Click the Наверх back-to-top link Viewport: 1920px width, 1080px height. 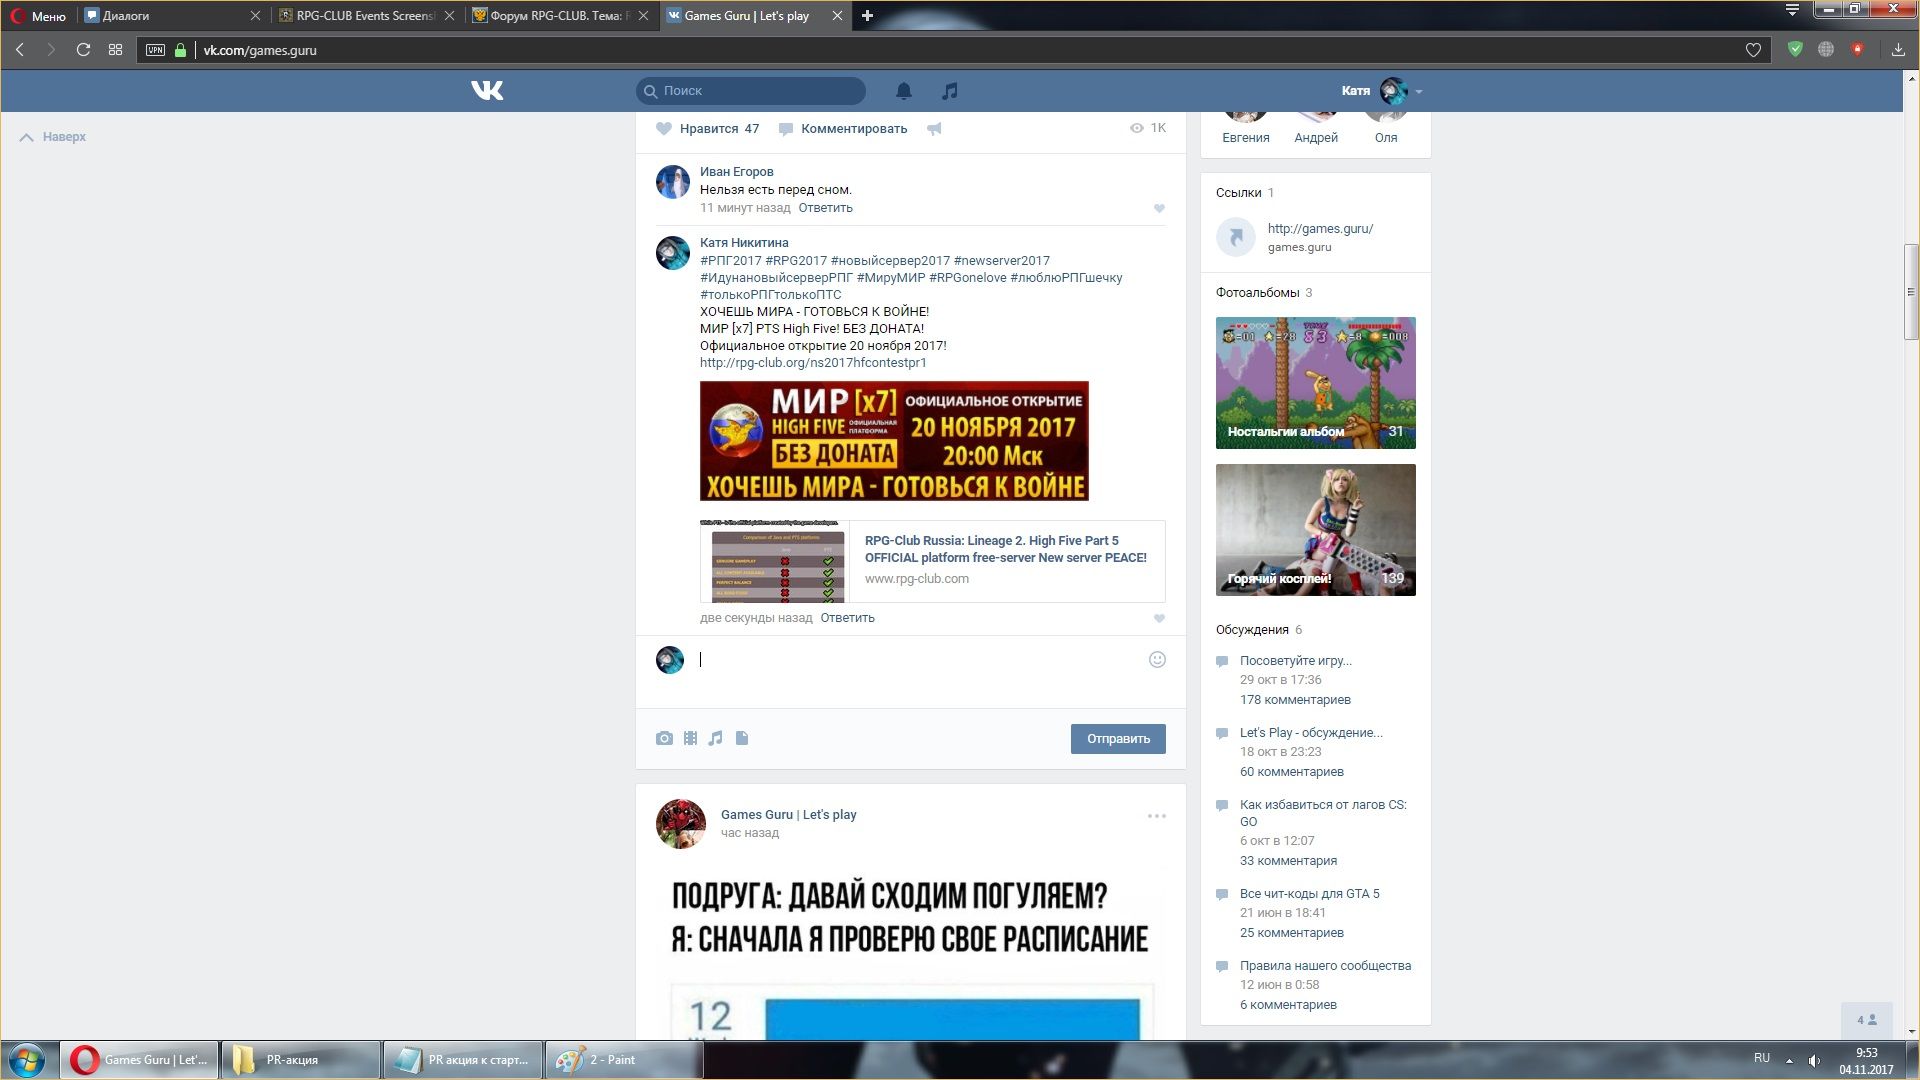[53, 137]
